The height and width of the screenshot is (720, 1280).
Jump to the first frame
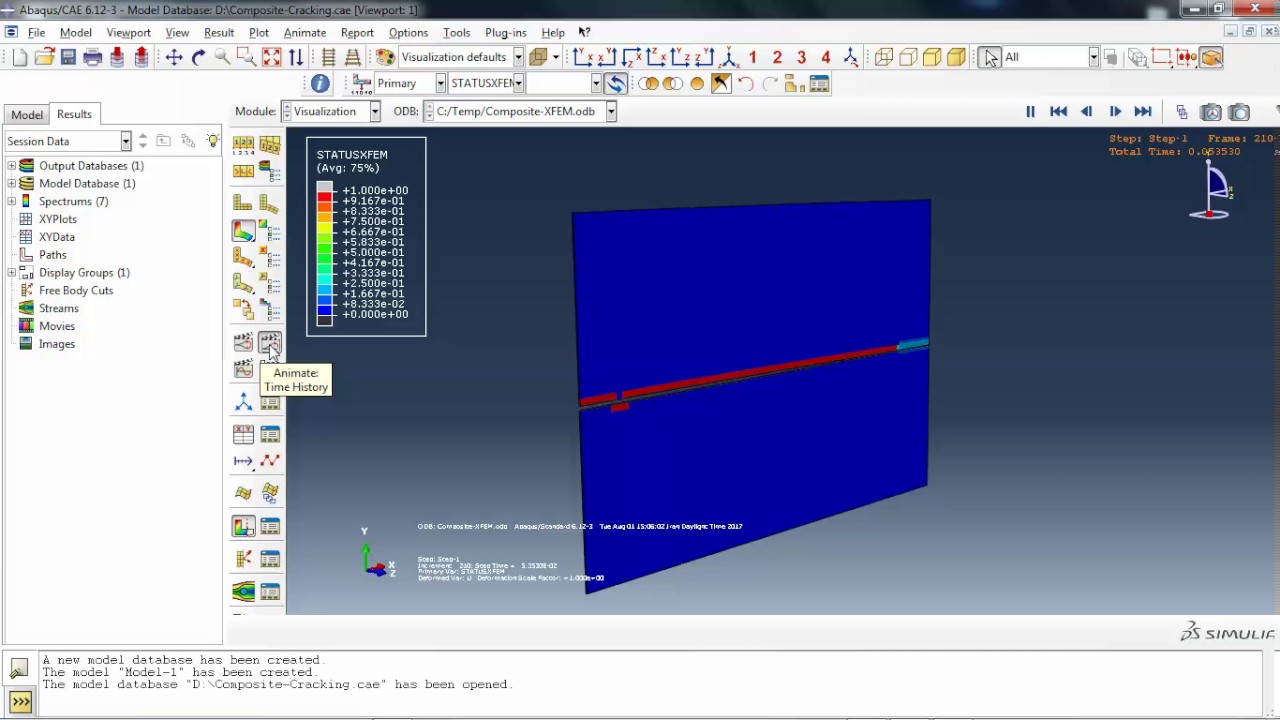1058,112
